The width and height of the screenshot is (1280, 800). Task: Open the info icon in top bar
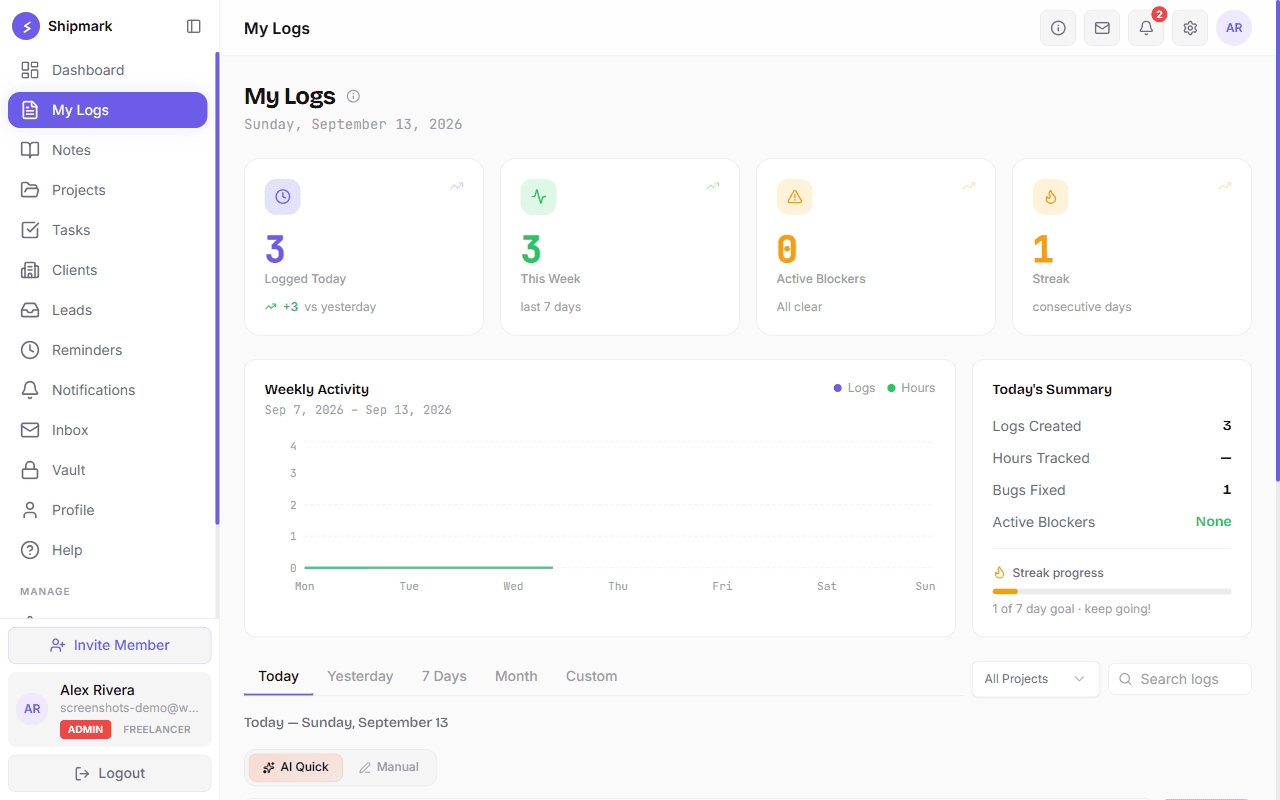tap(1058, 28)
